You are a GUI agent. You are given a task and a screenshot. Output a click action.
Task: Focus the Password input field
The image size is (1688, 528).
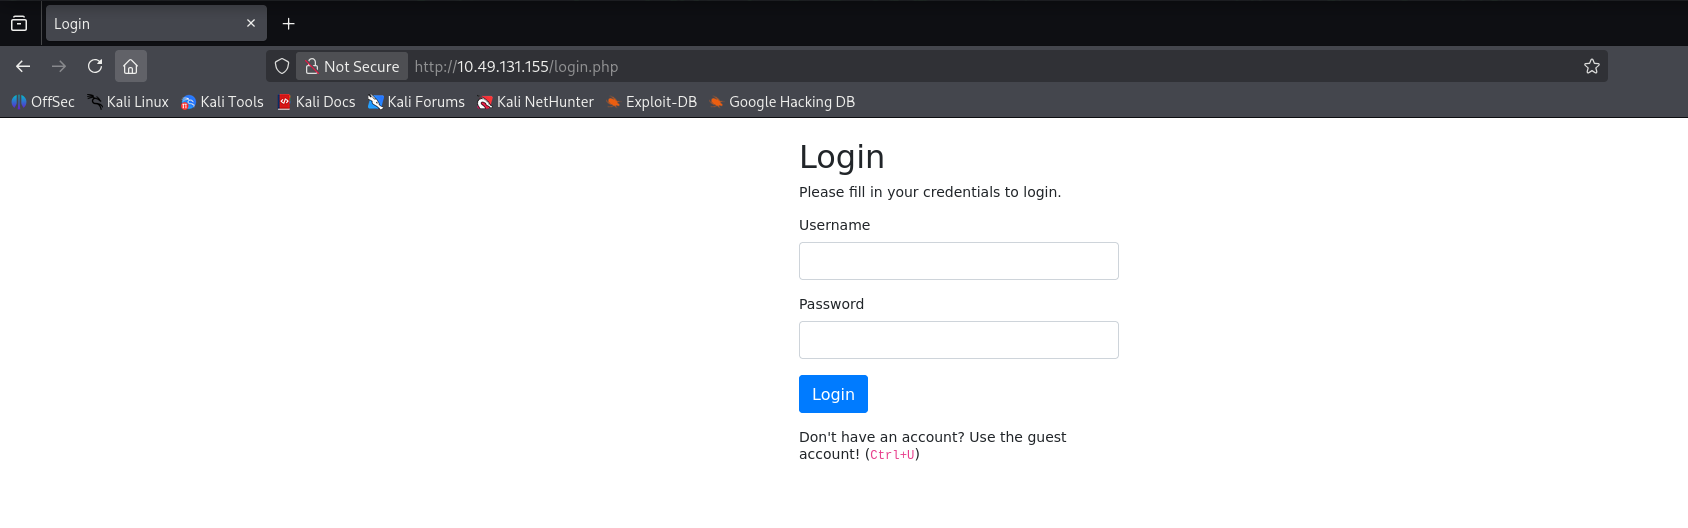(x=959, y=340)
